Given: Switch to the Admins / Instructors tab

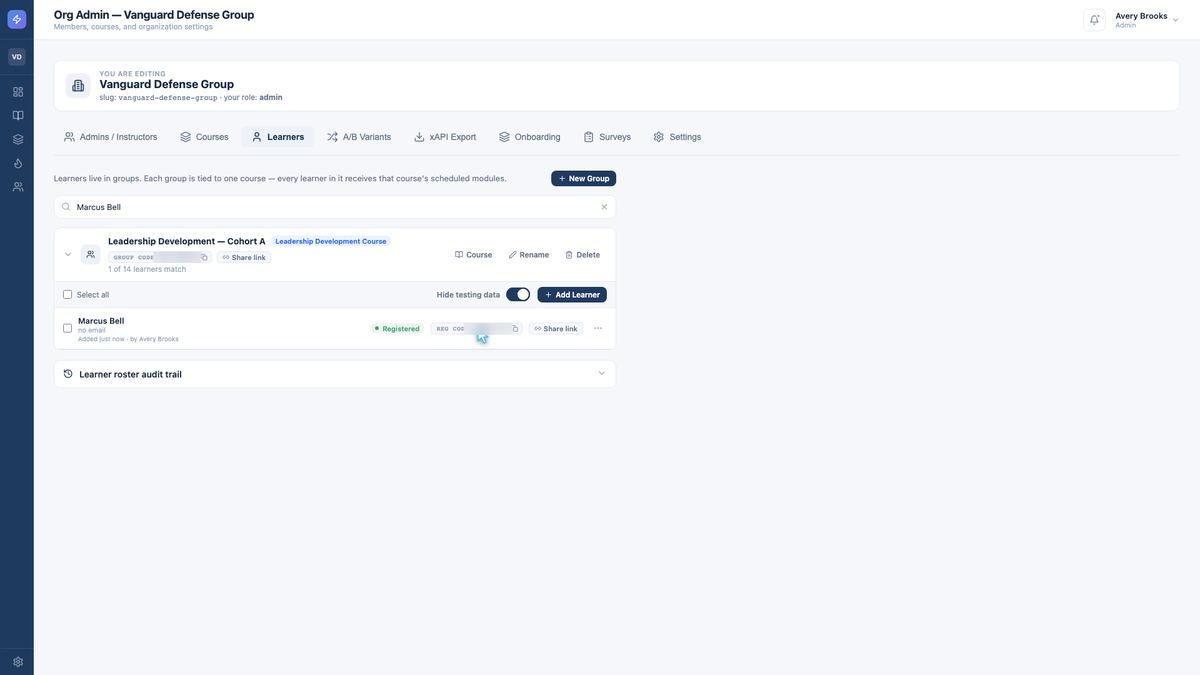Looking at the screenshot, I should click(x=110, y=137).
